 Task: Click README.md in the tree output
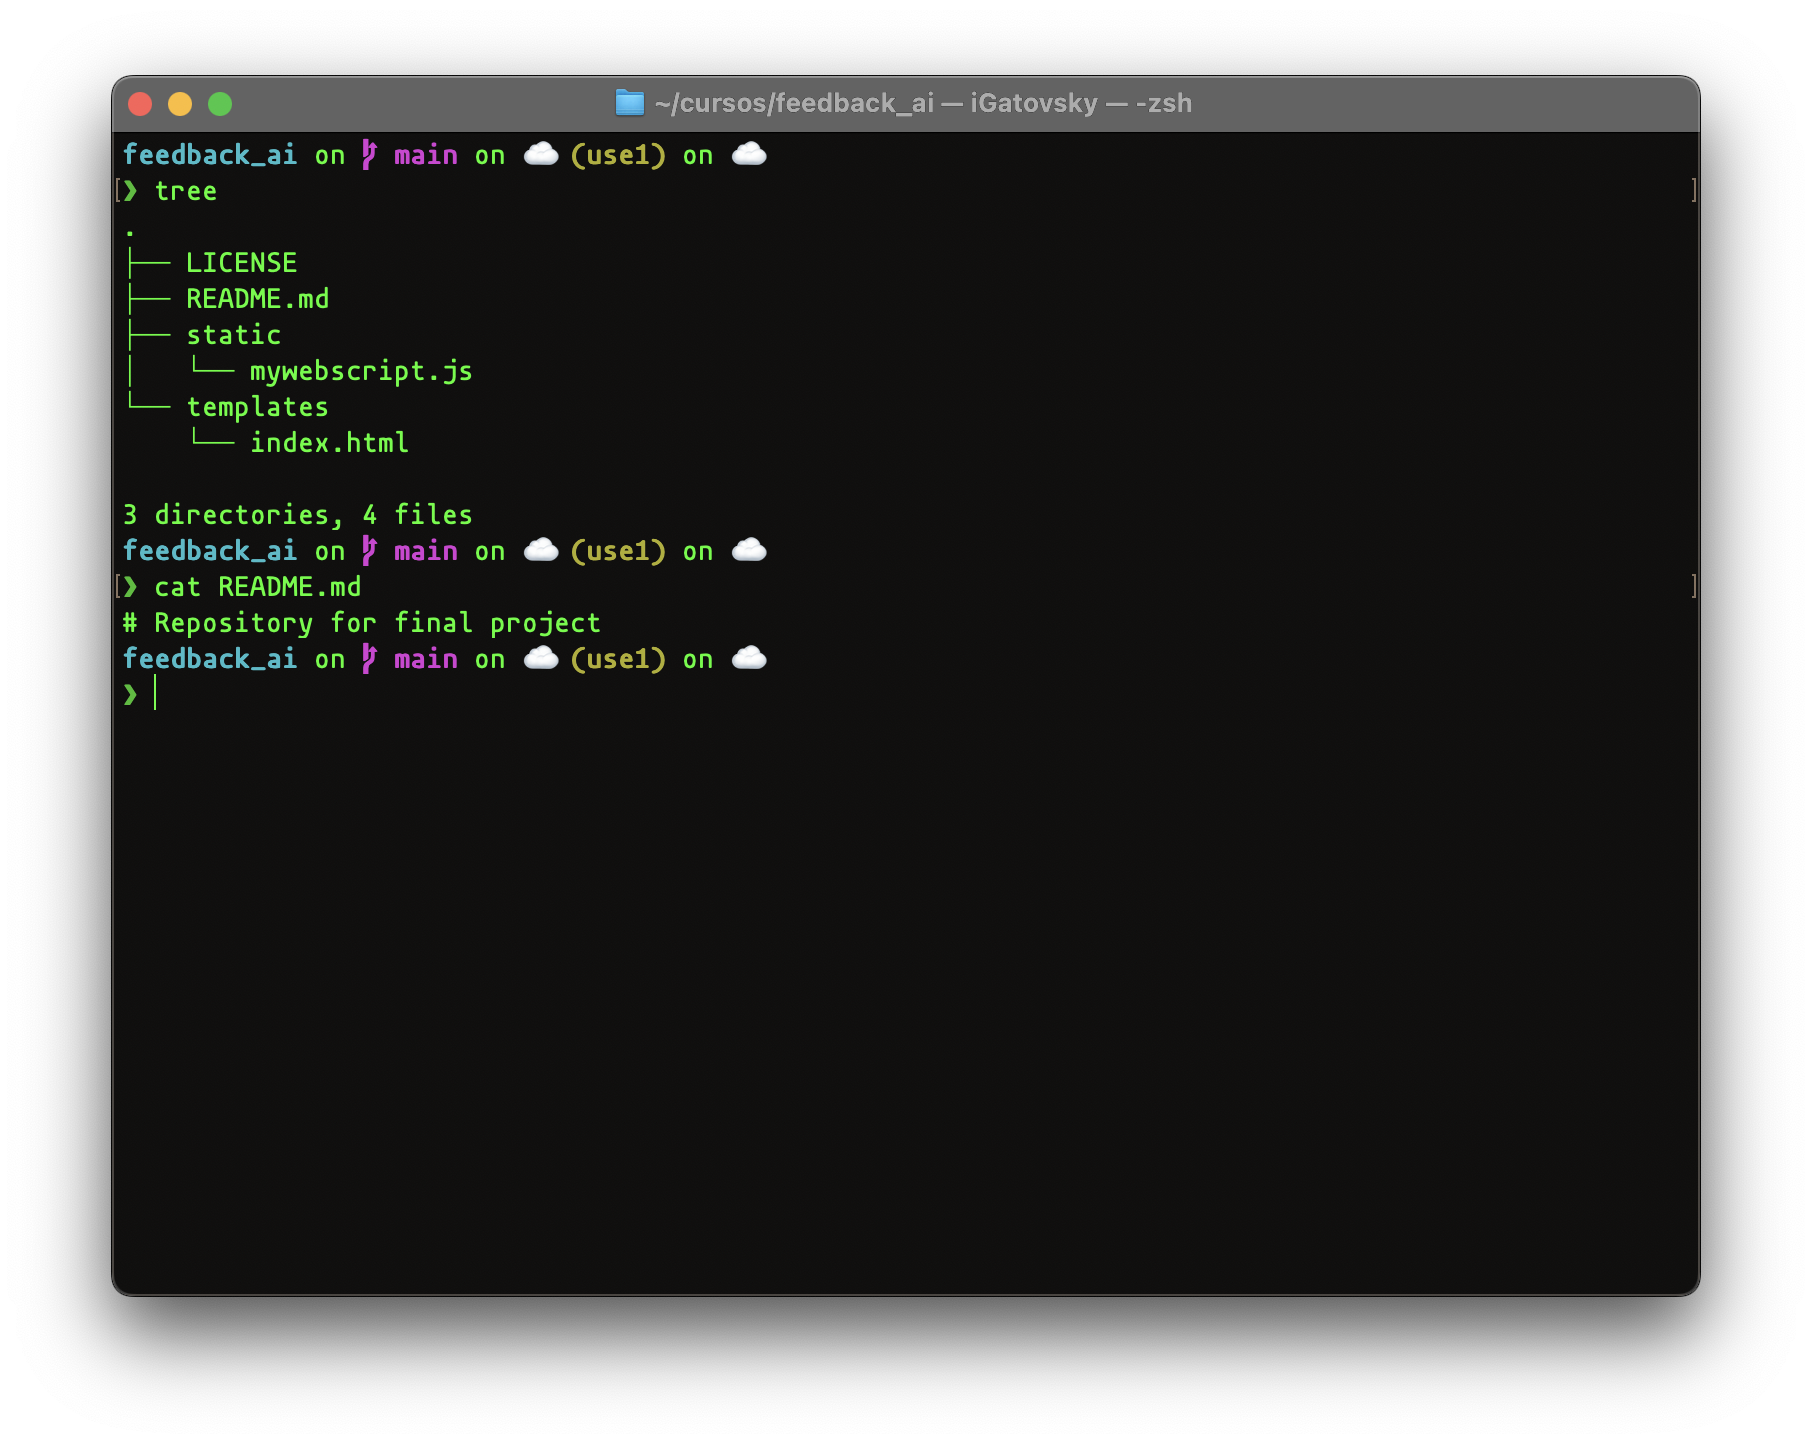(257, 299)
